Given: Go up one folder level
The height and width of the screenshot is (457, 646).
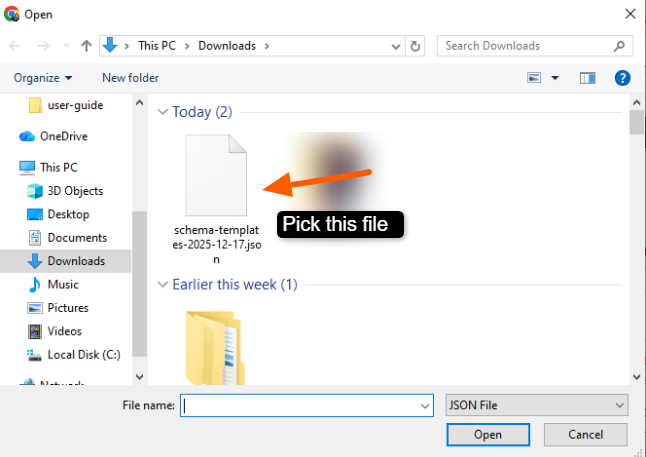Looking at the screenshot, I should (86, 46).
